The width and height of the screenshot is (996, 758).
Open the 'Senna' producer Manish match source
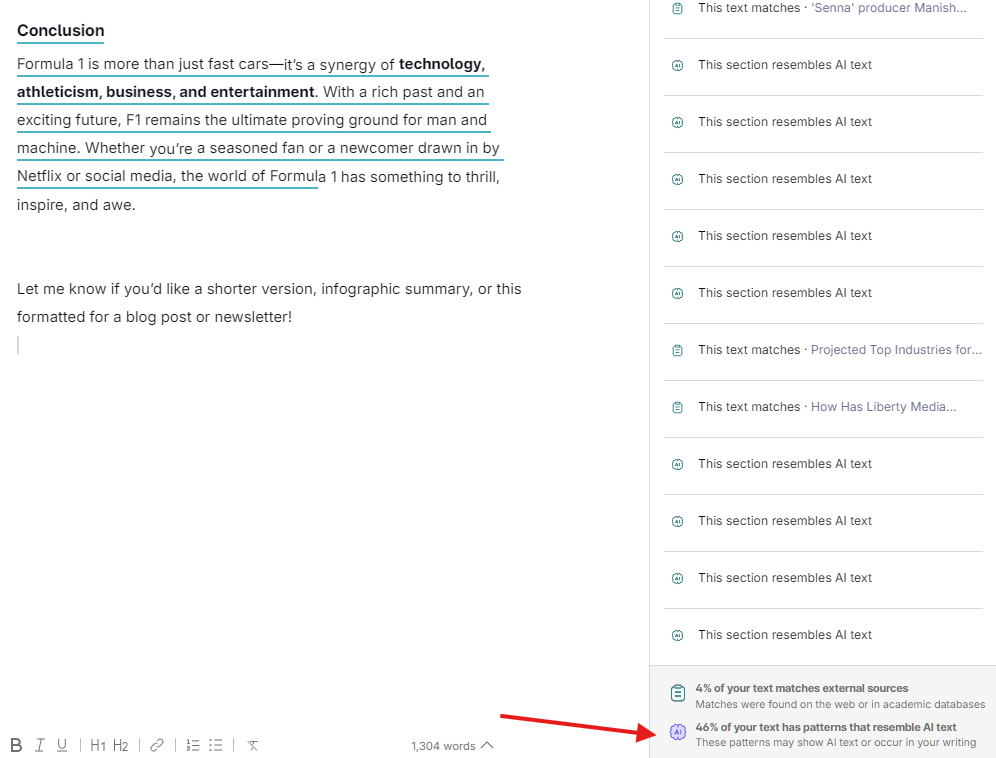[x=888, y=8]
